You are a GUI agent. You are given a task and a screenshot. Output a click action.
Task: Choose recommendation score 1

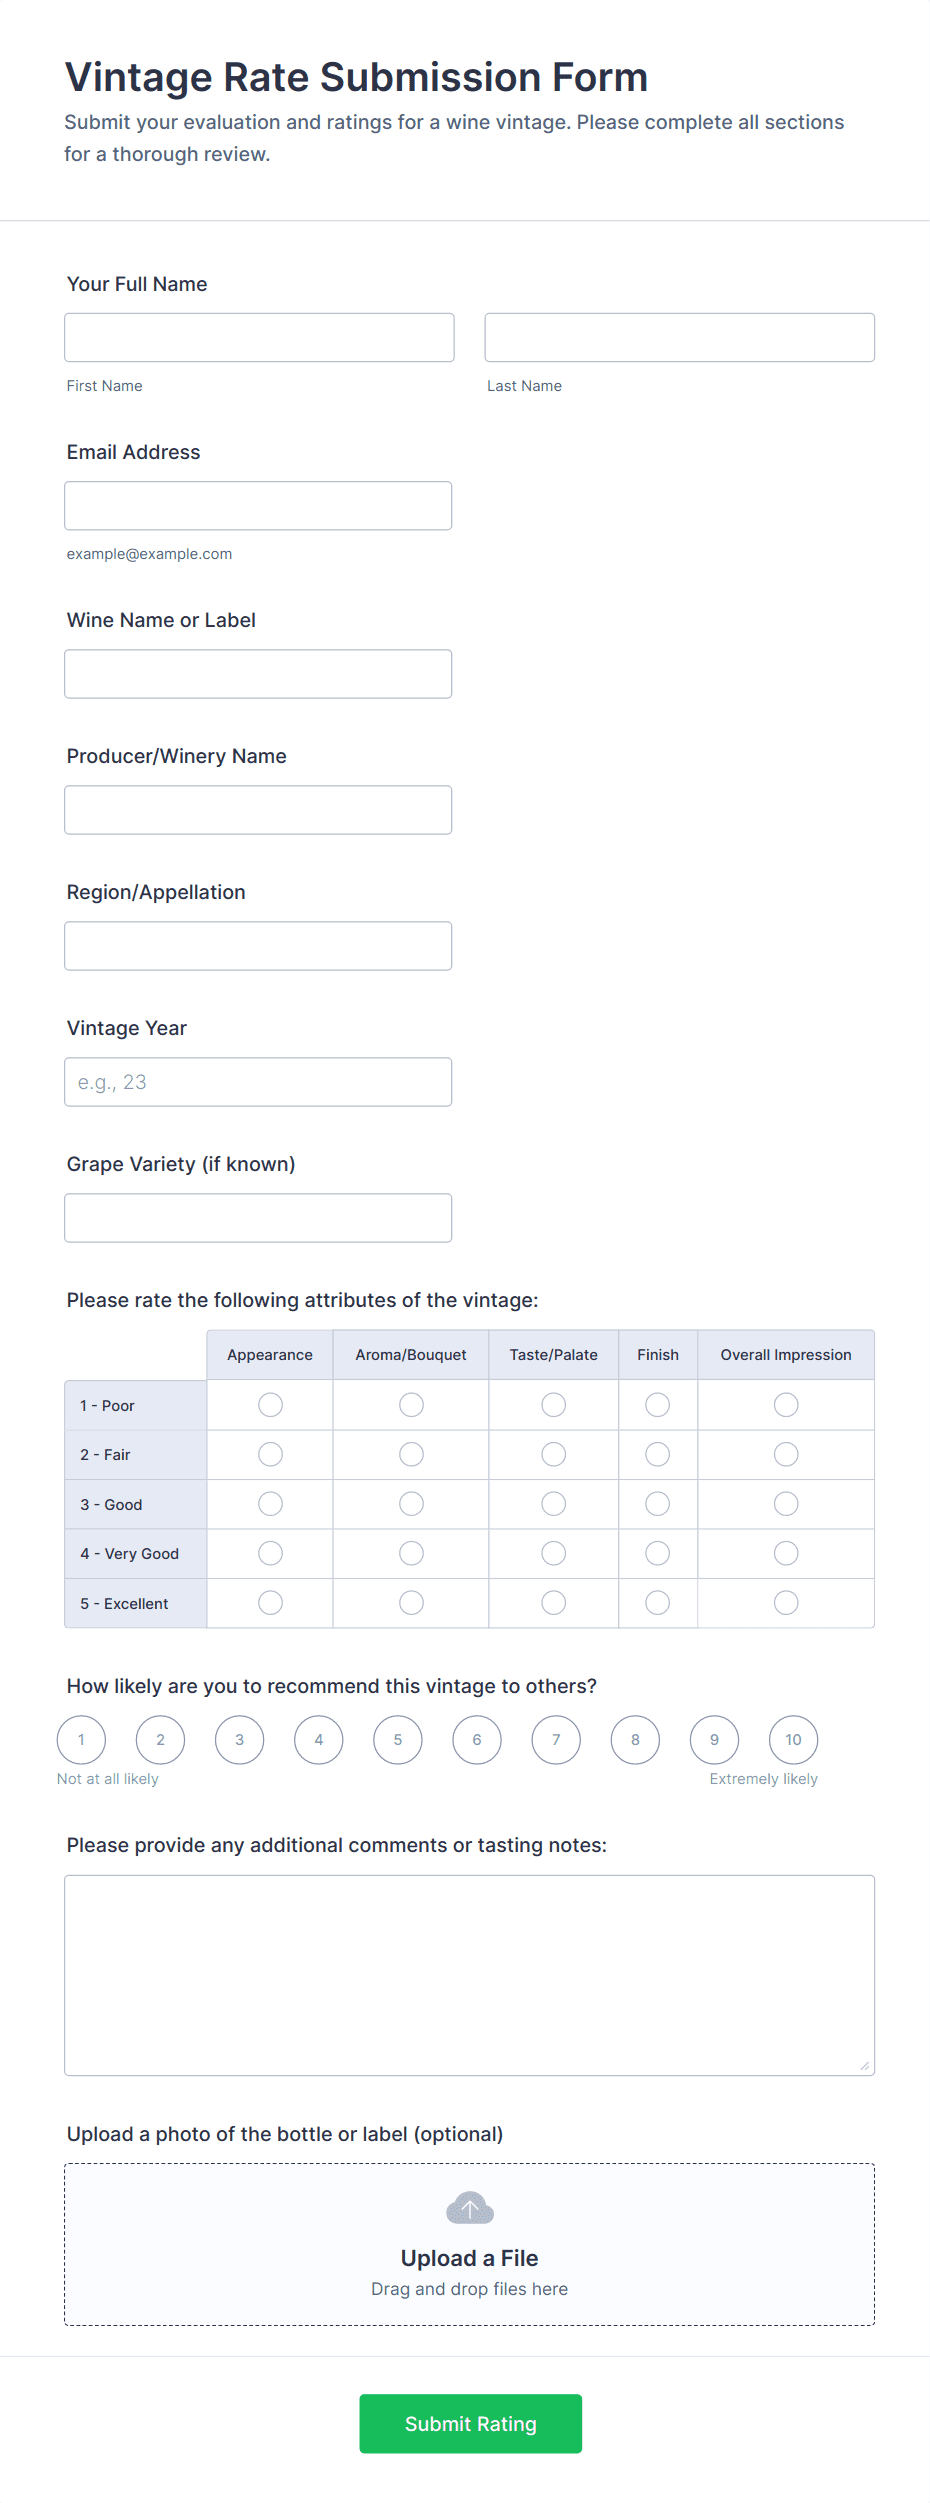(x=81, y=1740)
